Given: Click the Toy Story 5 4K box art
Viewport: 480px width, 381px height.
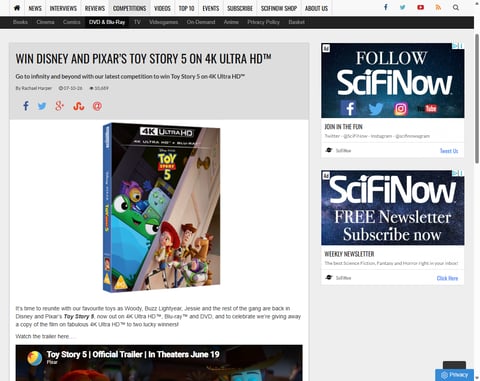Looking at the screenshot, I should point(161,207).
